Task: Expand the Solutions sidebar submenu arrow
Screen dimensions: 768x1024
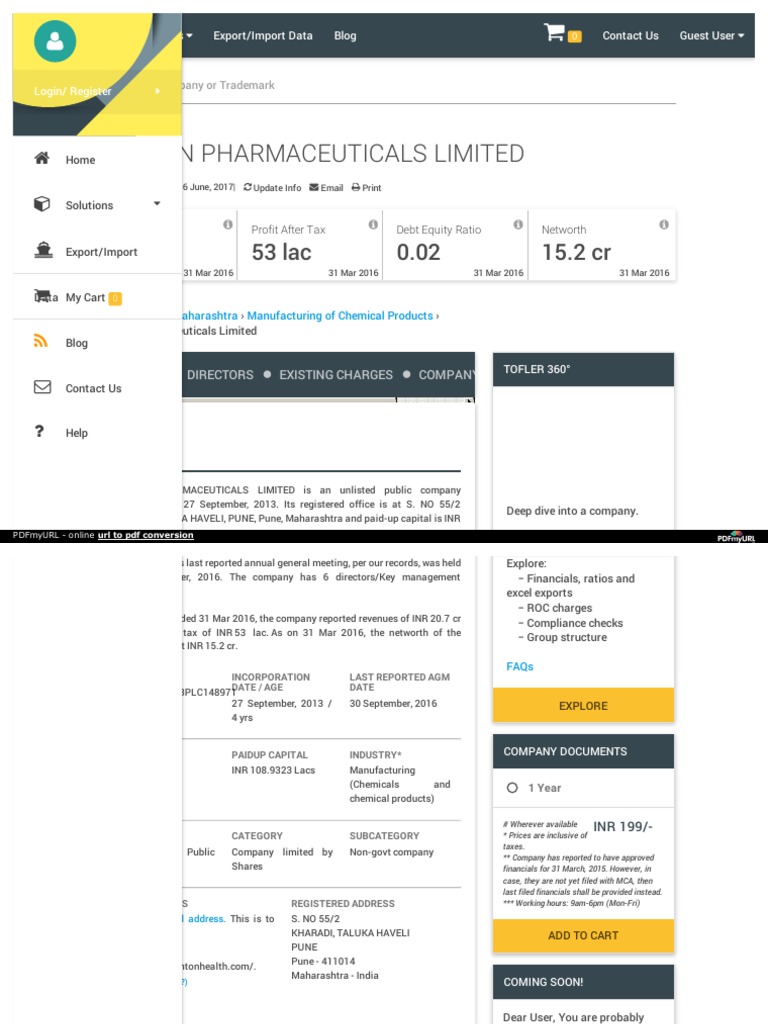Action: (157, 204)
